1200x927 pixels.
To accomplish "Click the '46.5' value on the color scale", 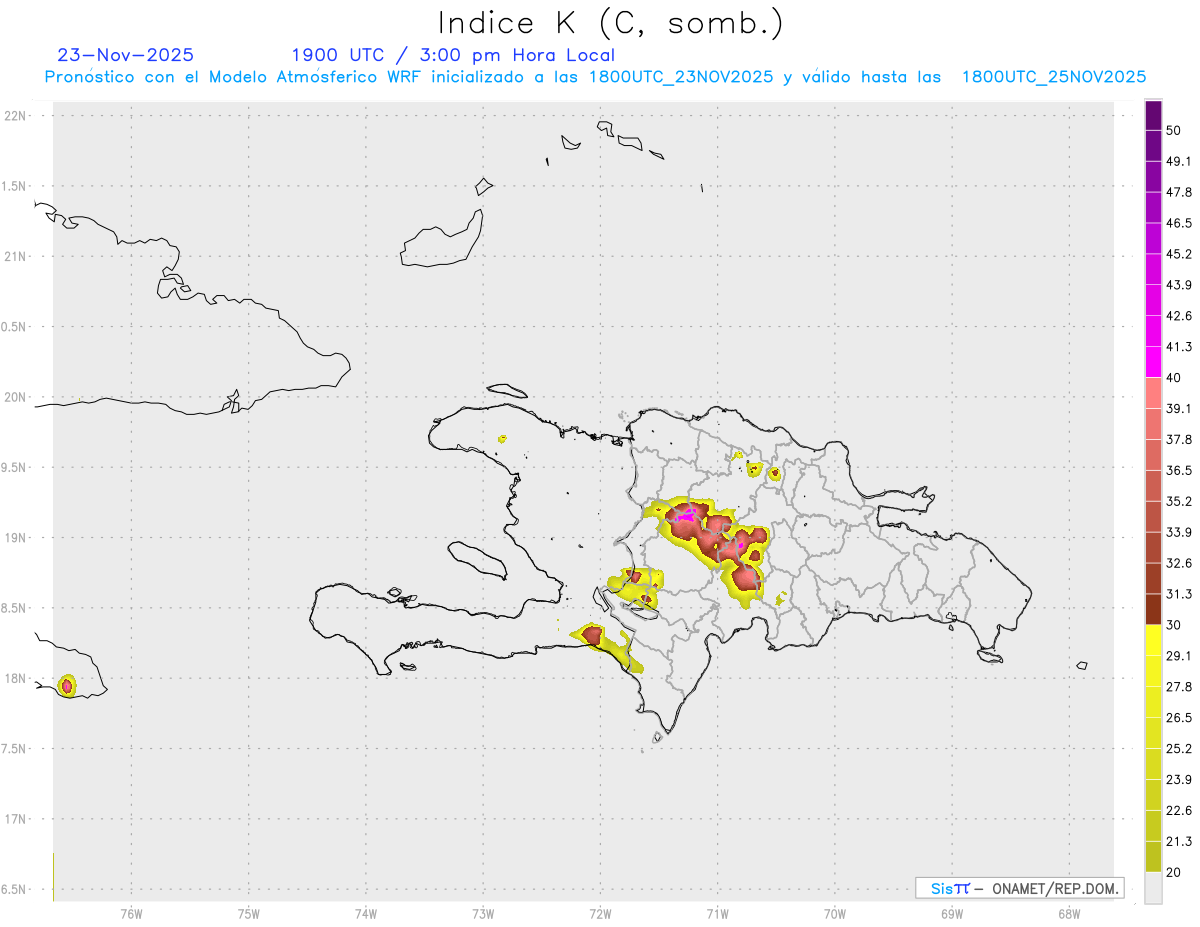I will coord(1179,223).
